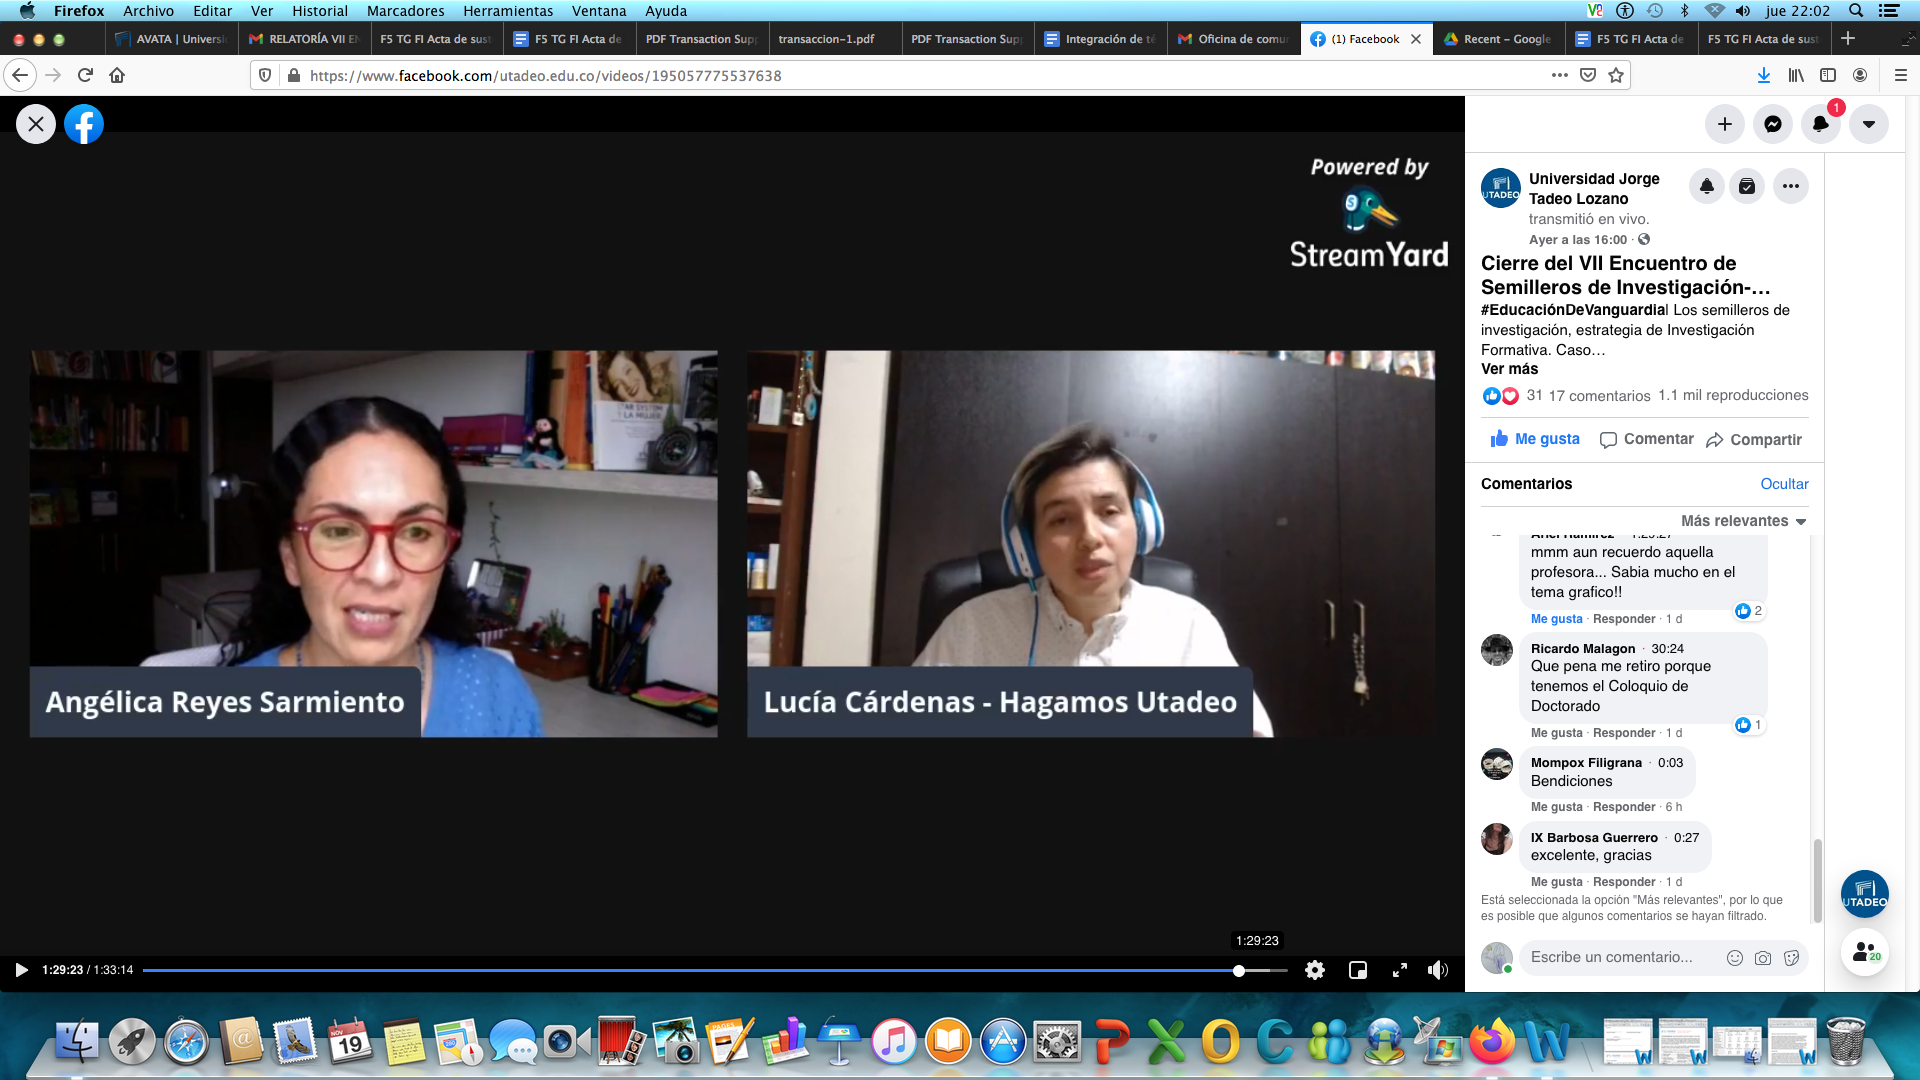Viewport: 1920px width, 1080px height.
Task: Toggle Me gusta on the video
Action: [x=1535, y=439]
